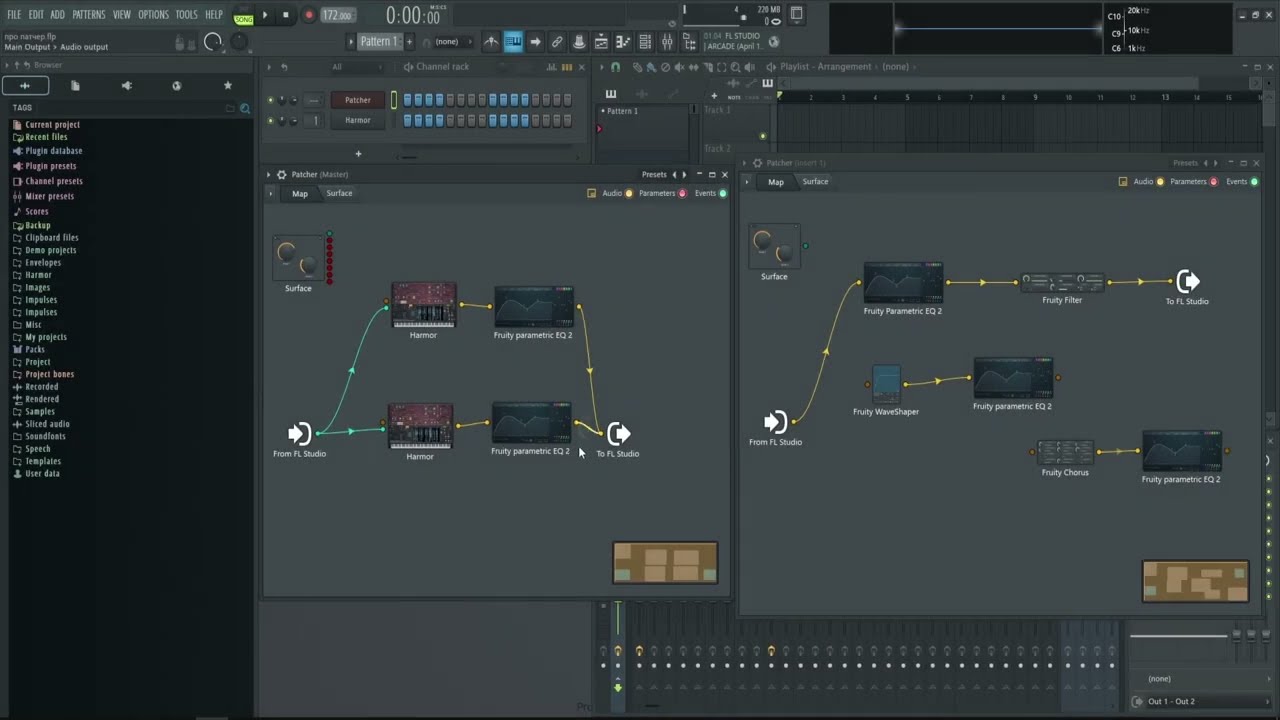
Task: Click the Stop button in transport
Action: (x=286, y=15)
